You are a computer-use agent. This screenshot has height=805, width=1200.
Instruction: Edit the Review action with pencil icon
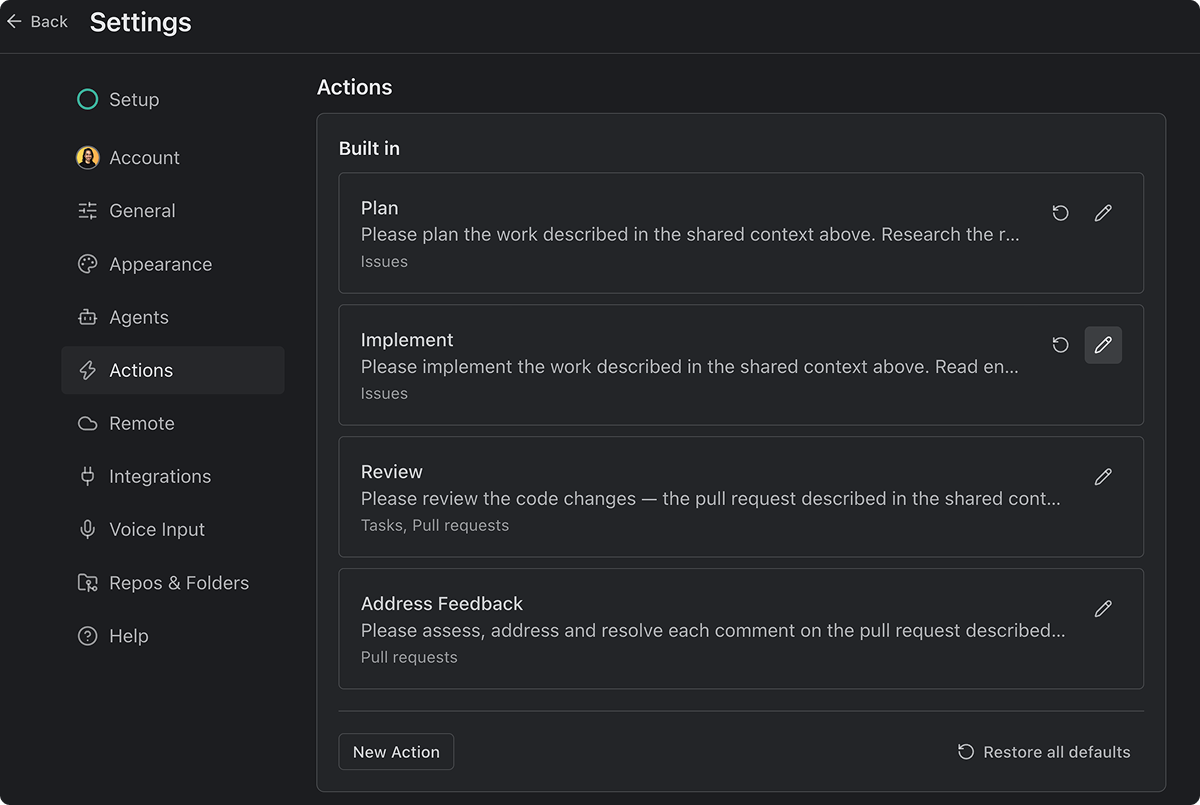point(1103,477)
